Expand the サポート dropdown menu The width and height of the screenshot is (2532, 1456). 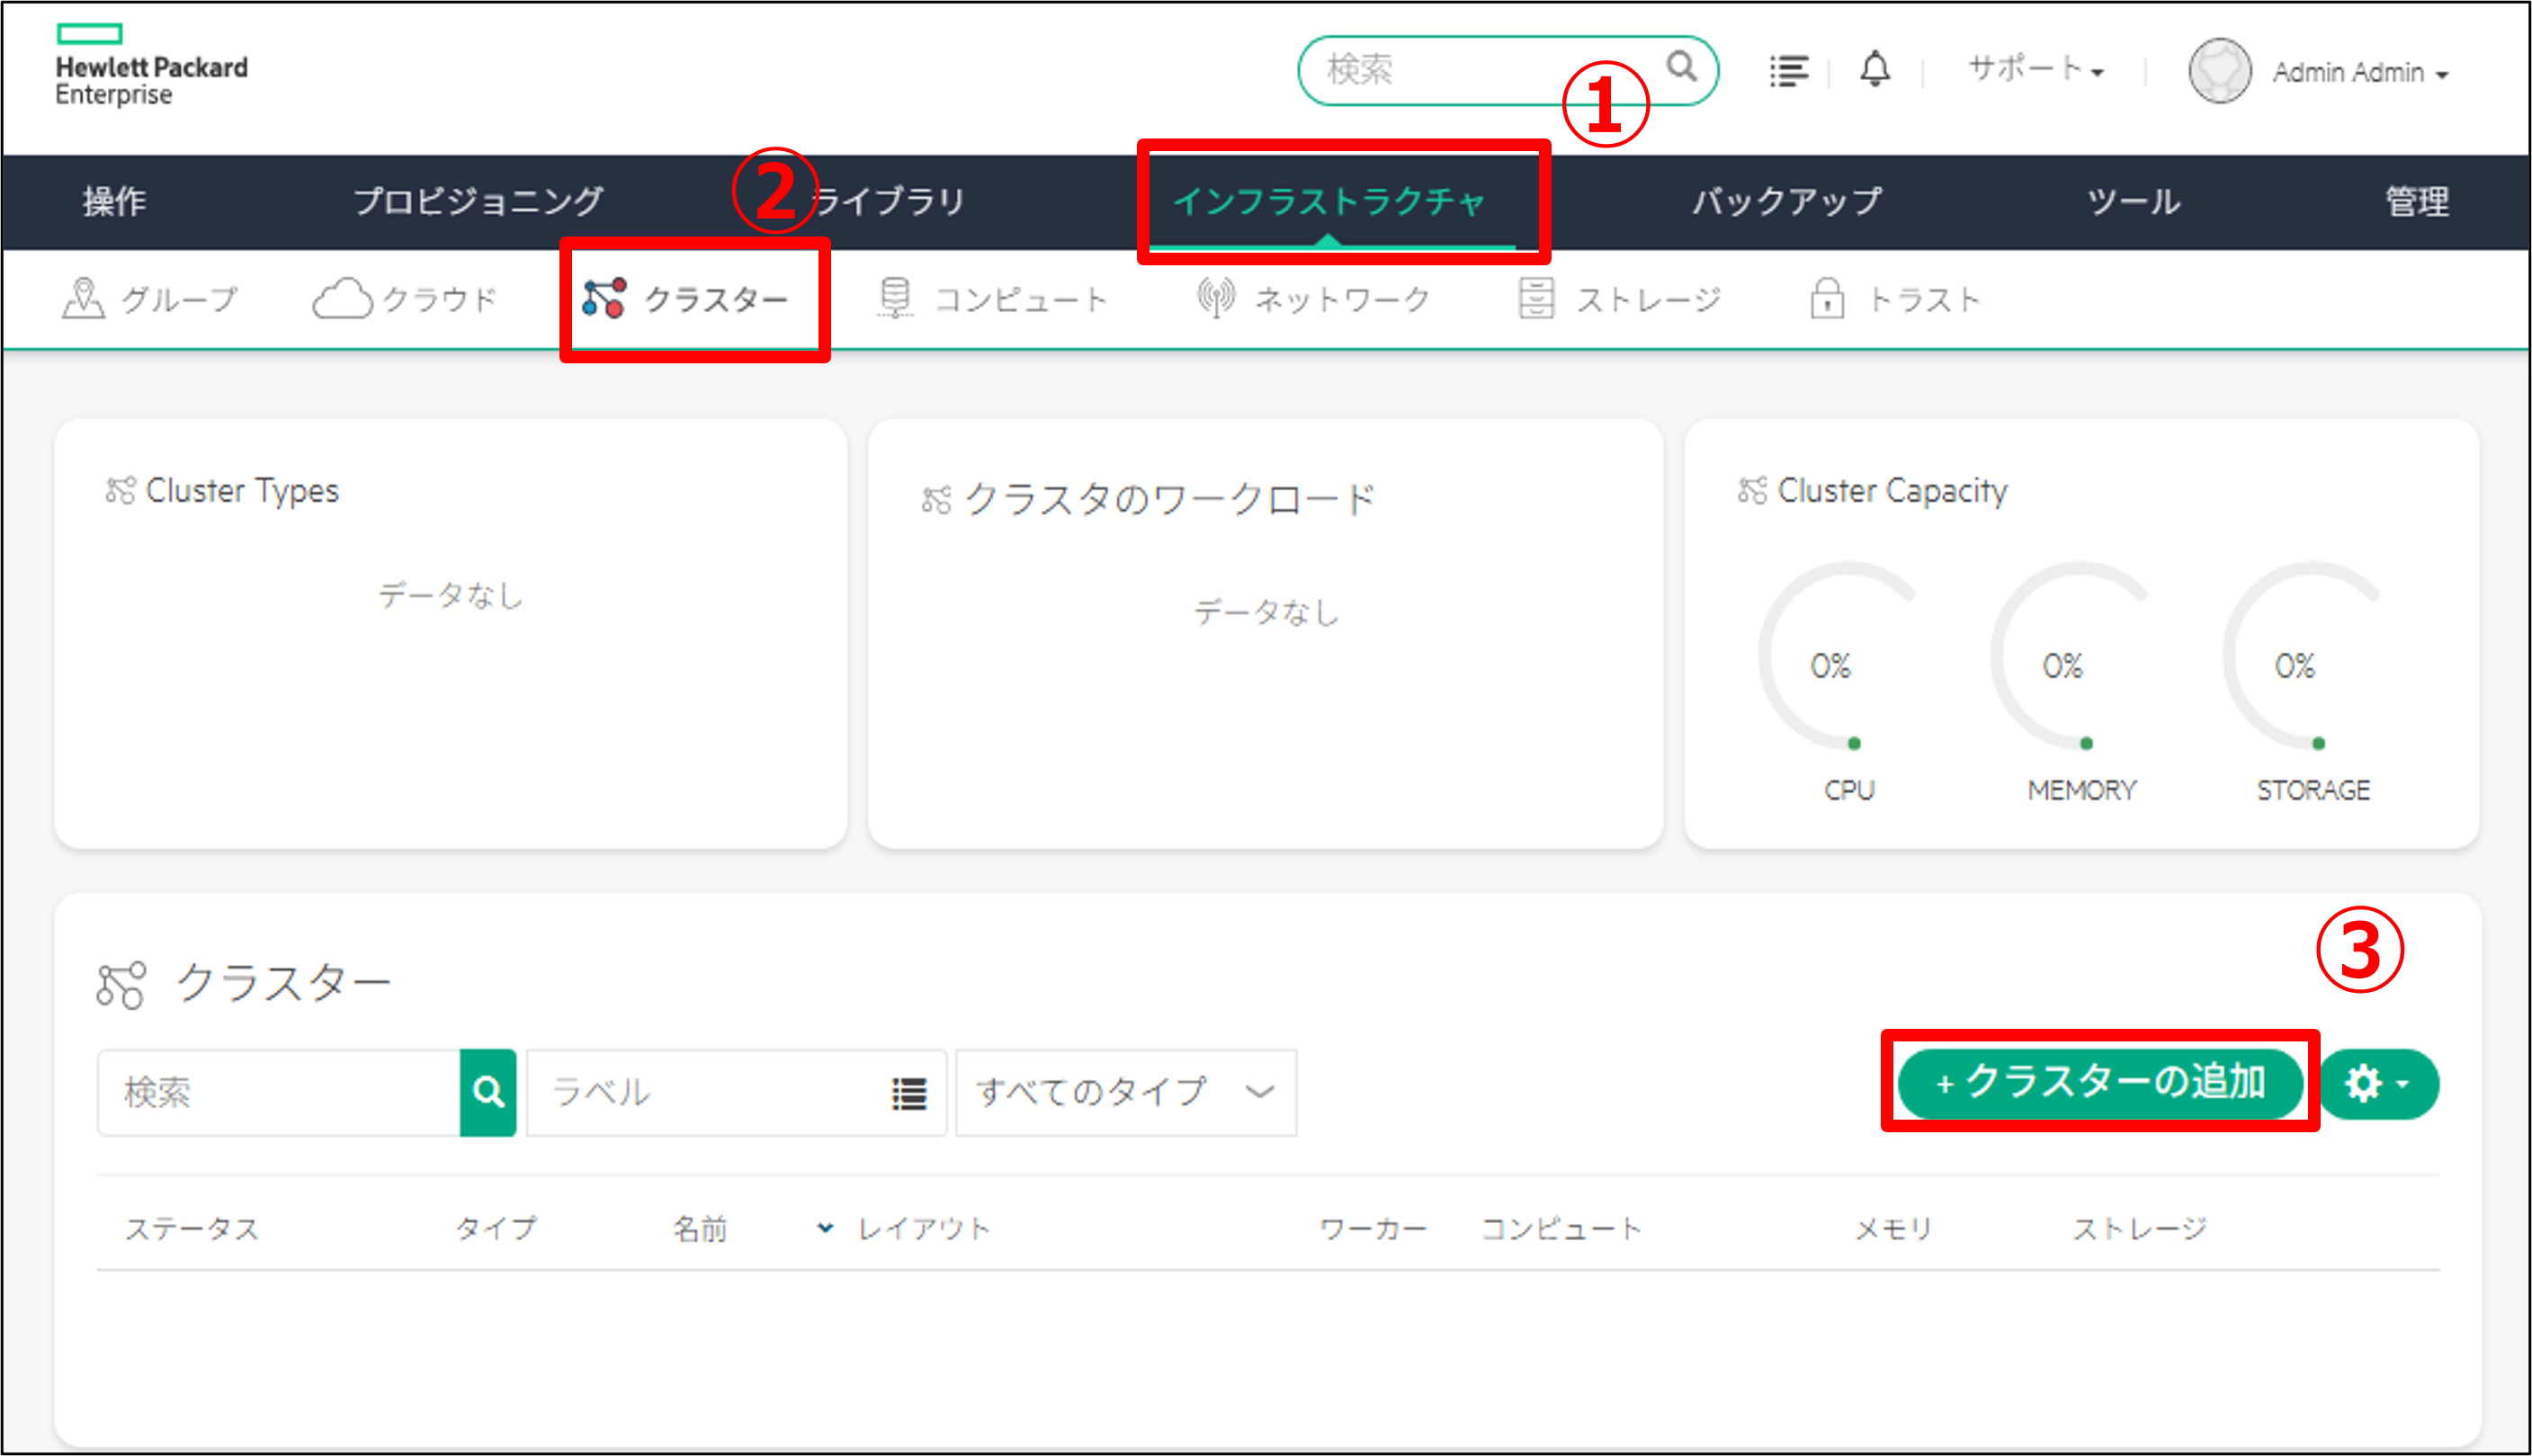click(2035, 70)
